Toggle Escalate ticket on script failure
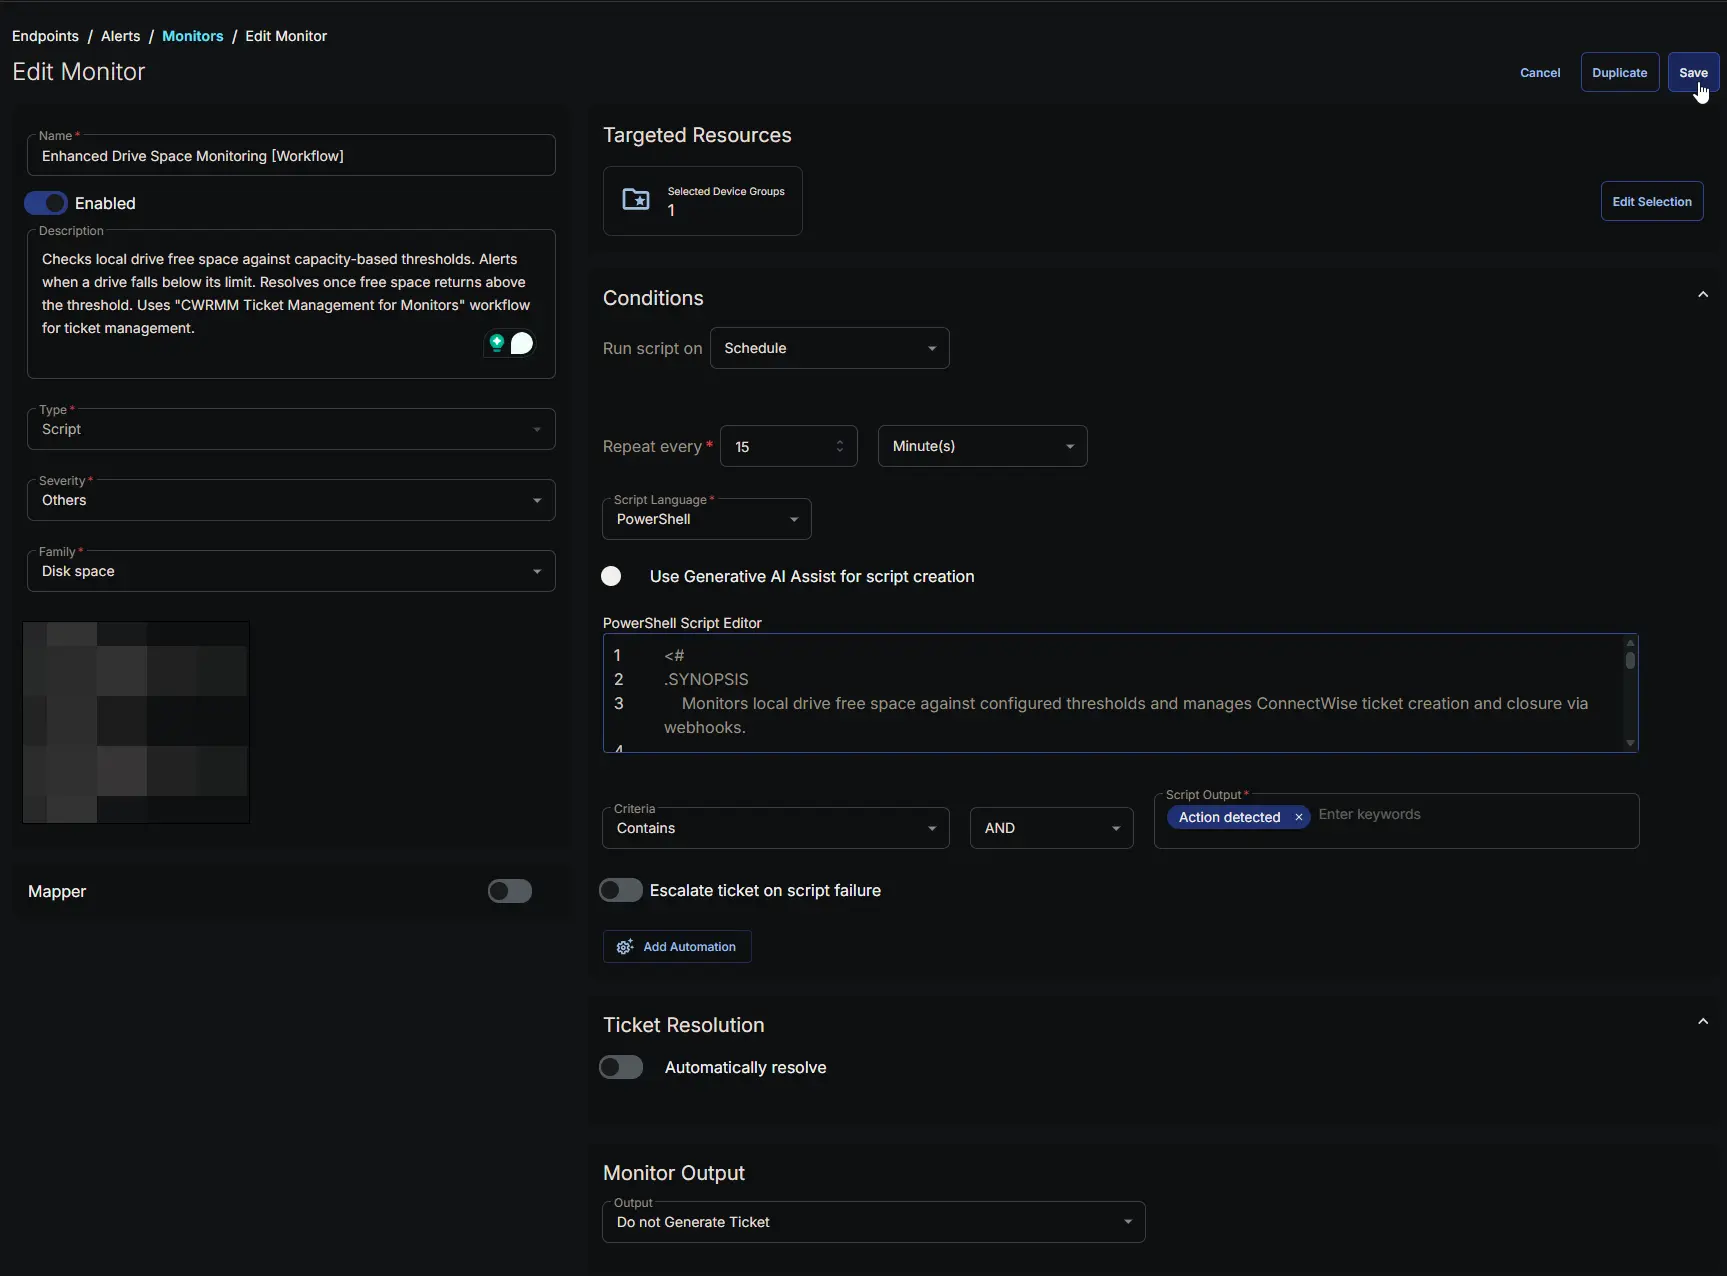The height and width of the screenshot is (1276, 1727). click(x=621, y=890)
